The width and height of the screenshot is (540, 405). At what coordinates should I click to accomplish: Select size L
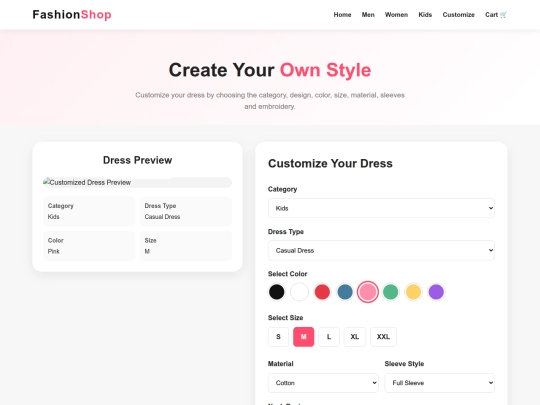point(329,337)
